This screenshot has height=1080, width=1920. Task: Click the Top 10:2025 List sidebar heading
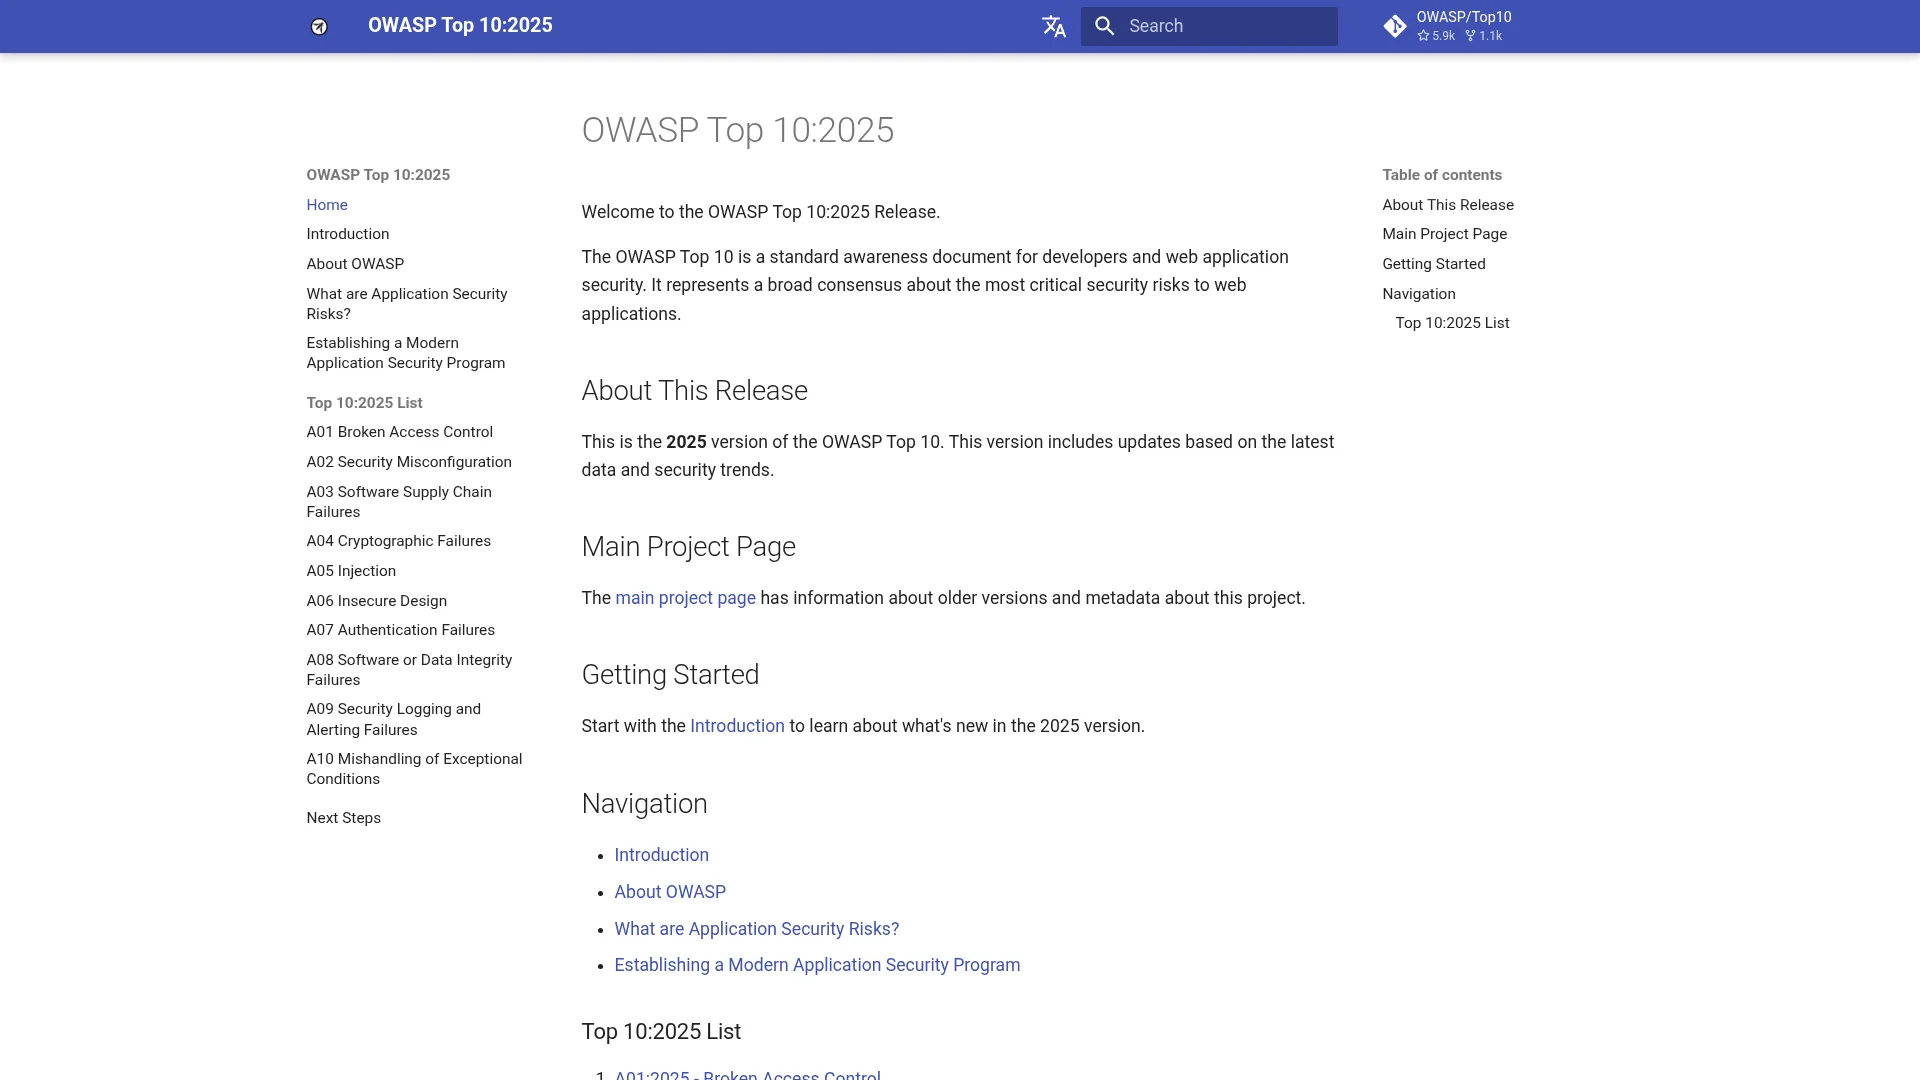[364, 403]
